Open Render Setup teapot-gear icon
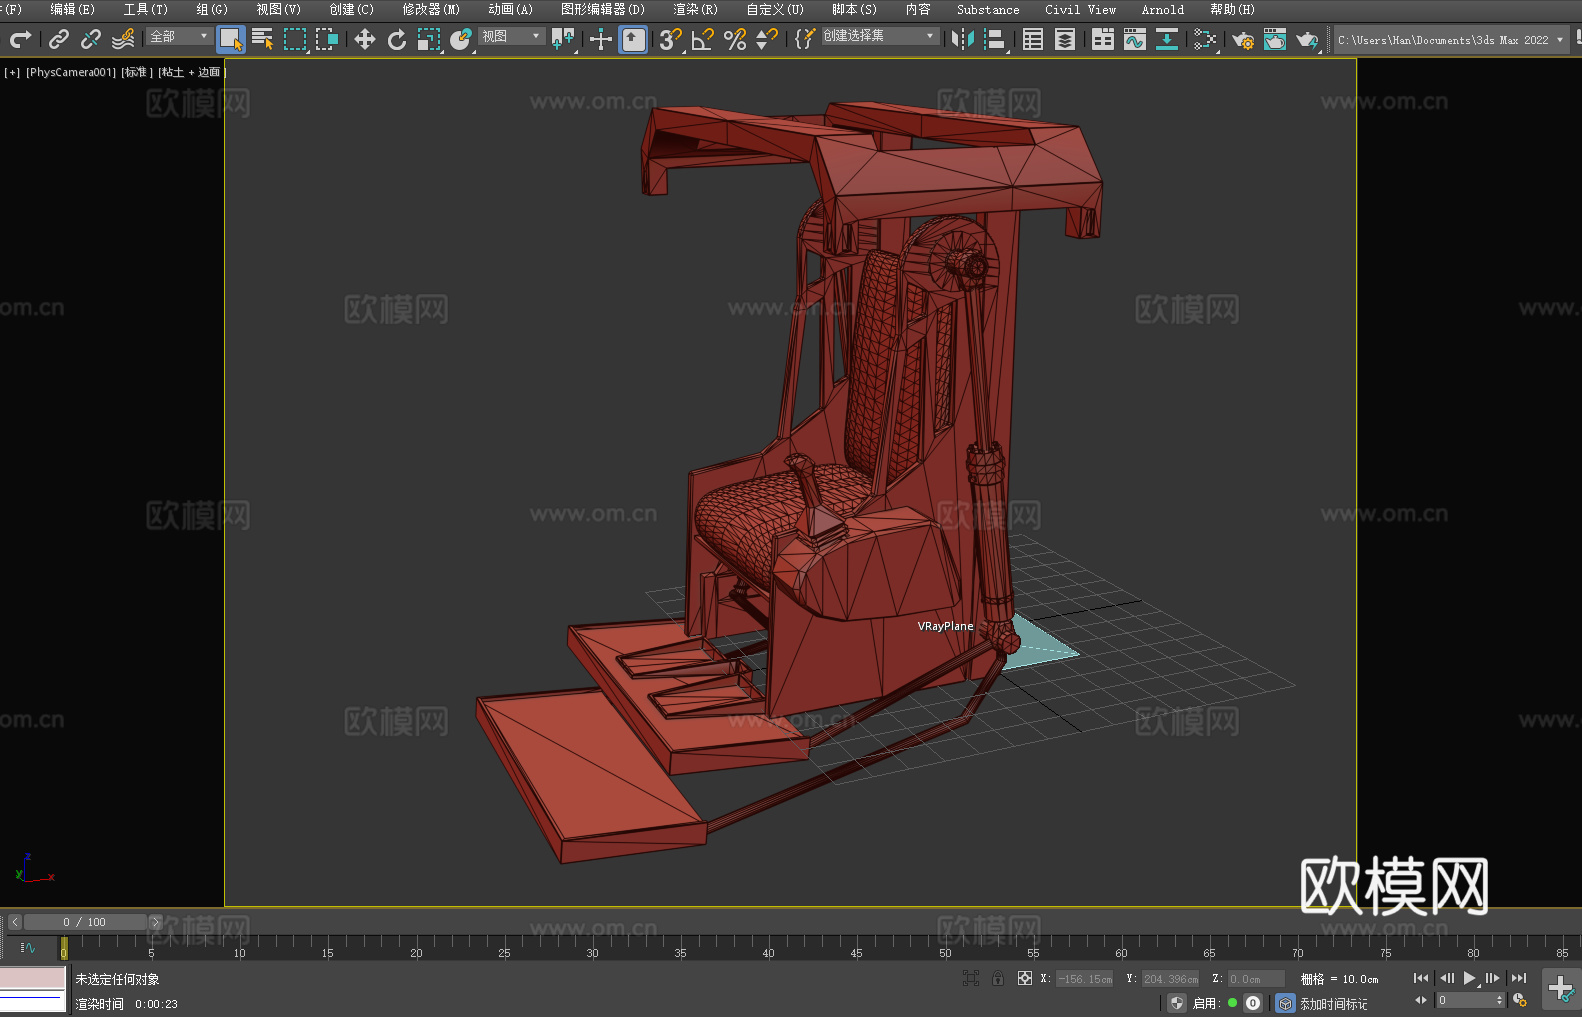 coord(1243,39)
